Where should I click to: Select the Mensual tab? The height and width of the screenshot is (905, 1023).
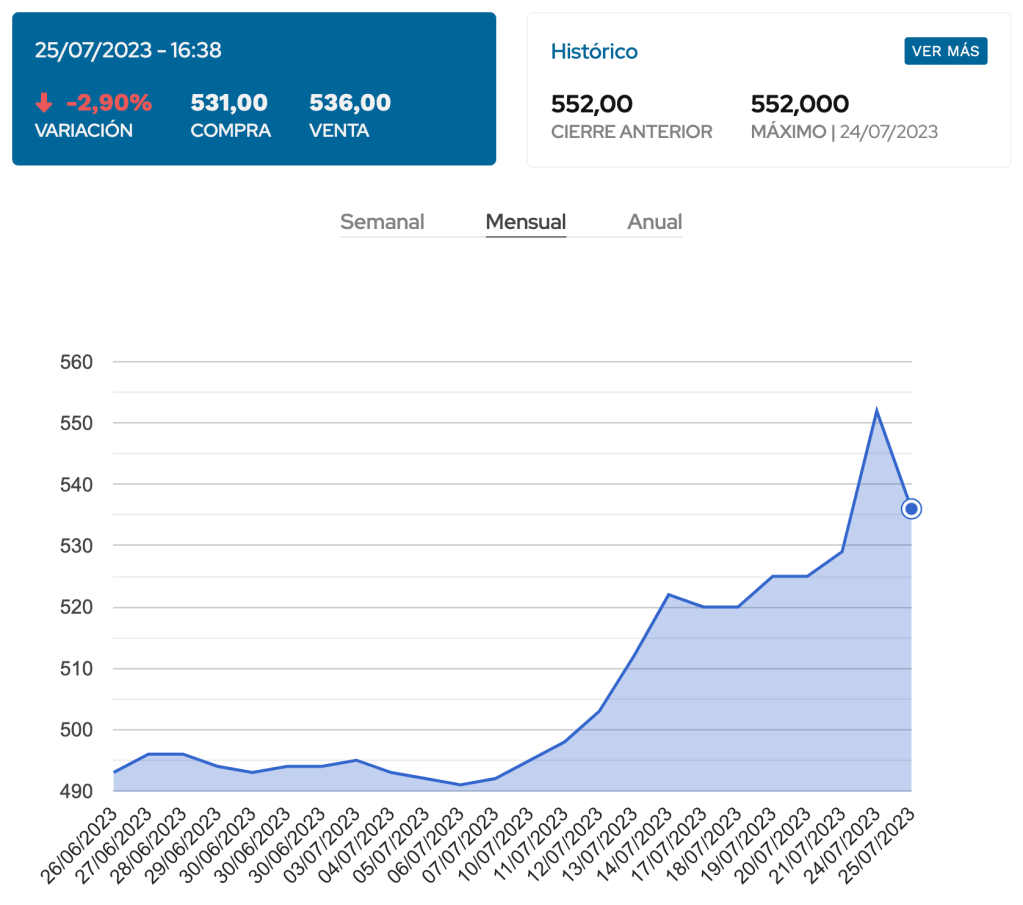point(525,222)
